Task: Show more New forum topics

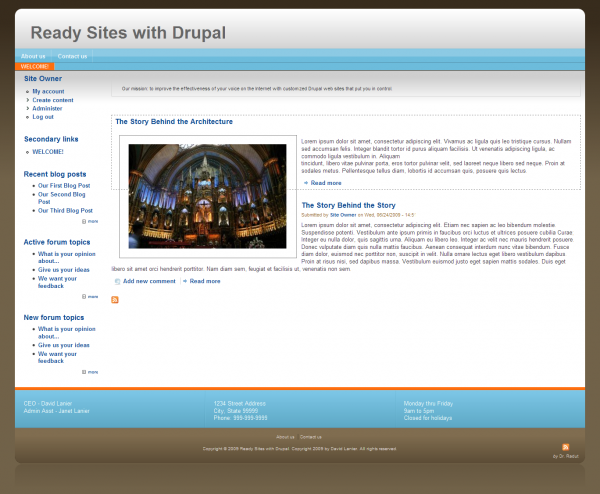Action: pos(91,371)
